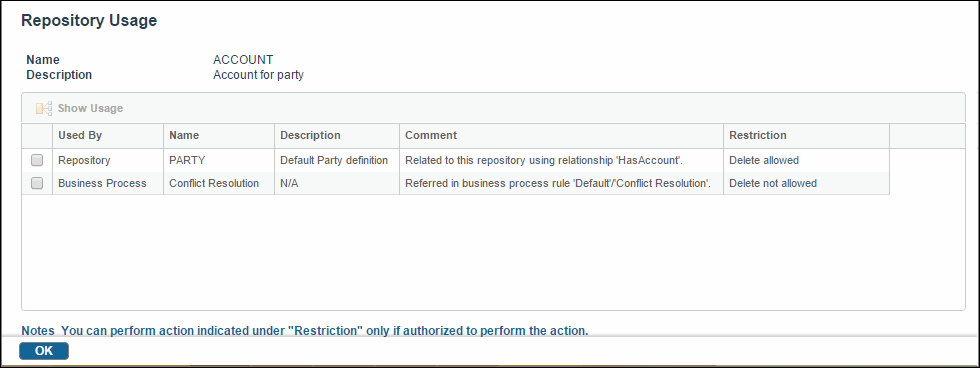The width and height of the screenshot is (980, 368).
Task: Sort by the Used By column header
Action: click(x=108, y=136)
